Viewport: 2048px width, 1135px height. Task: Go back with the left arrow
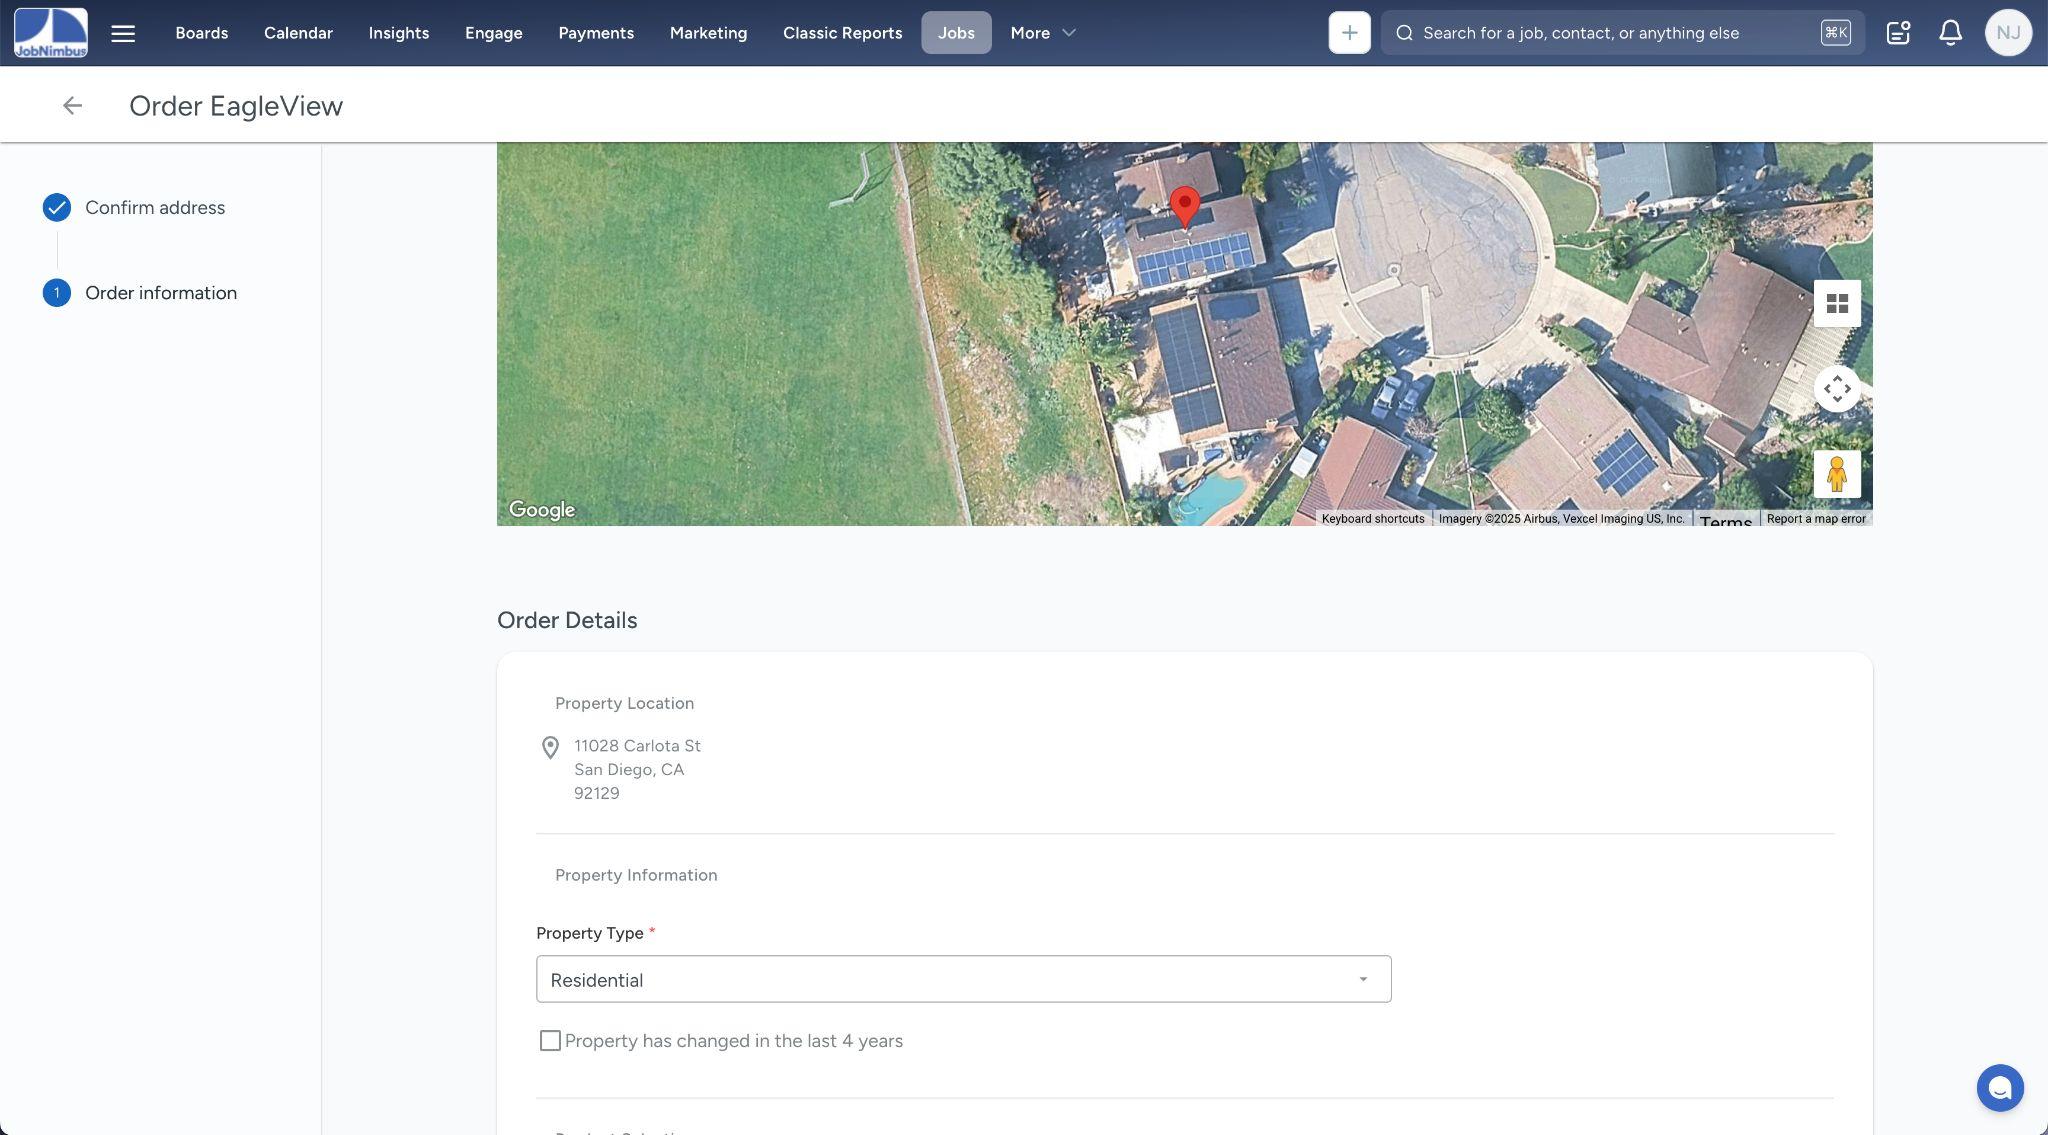click(72, 106)
